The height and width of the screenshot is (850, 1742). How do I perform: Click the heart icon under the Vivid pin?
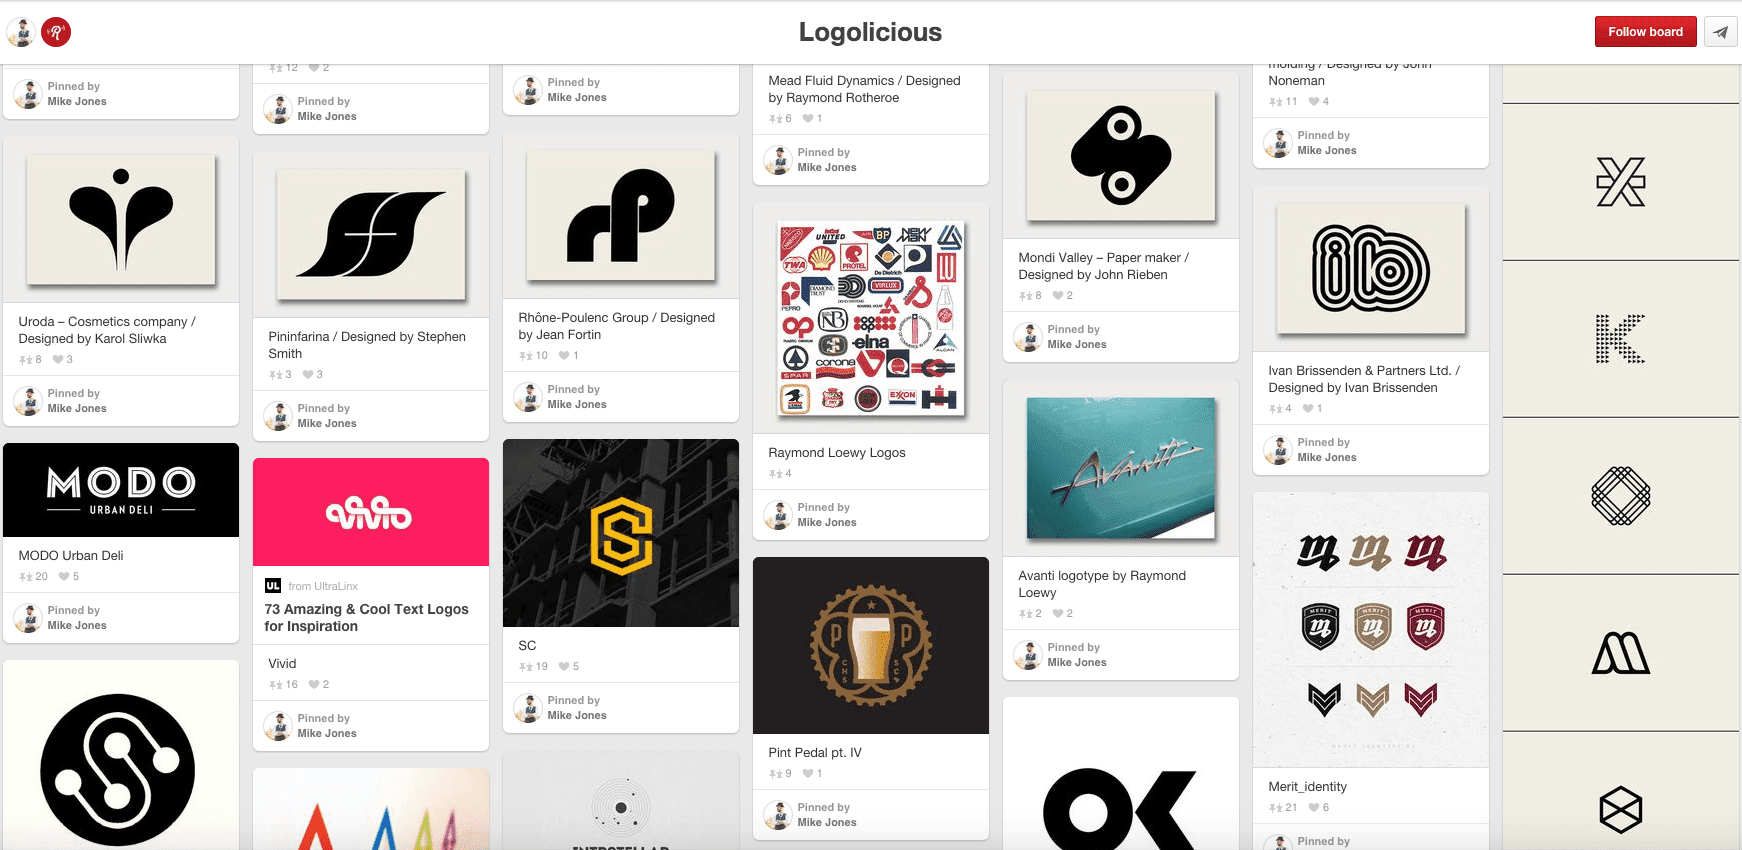313,684
